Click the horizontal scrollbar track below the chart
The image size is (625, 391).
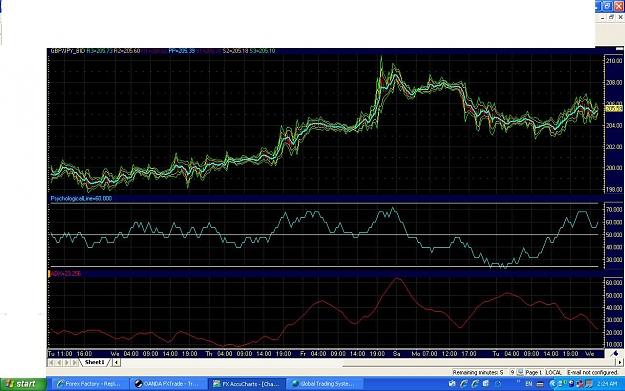click(x=368, y=362)
